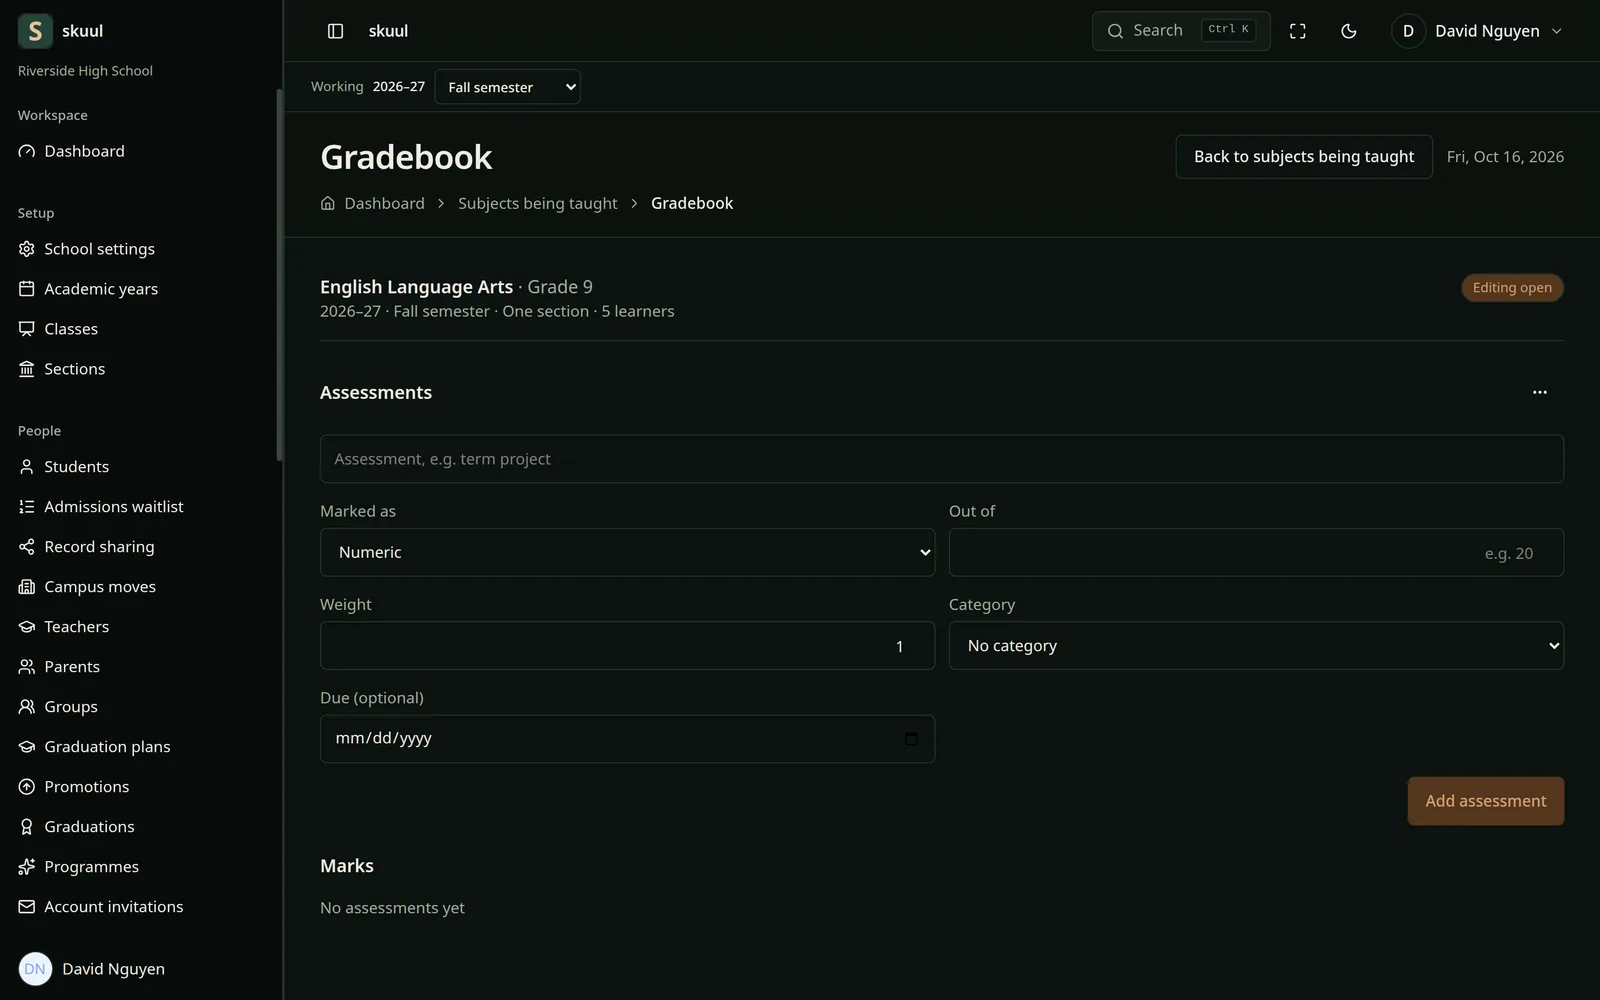Open Programmes in the sidebar
Image resolution: width=1600 pixels, height=1000 pixels.
(91, 867)
